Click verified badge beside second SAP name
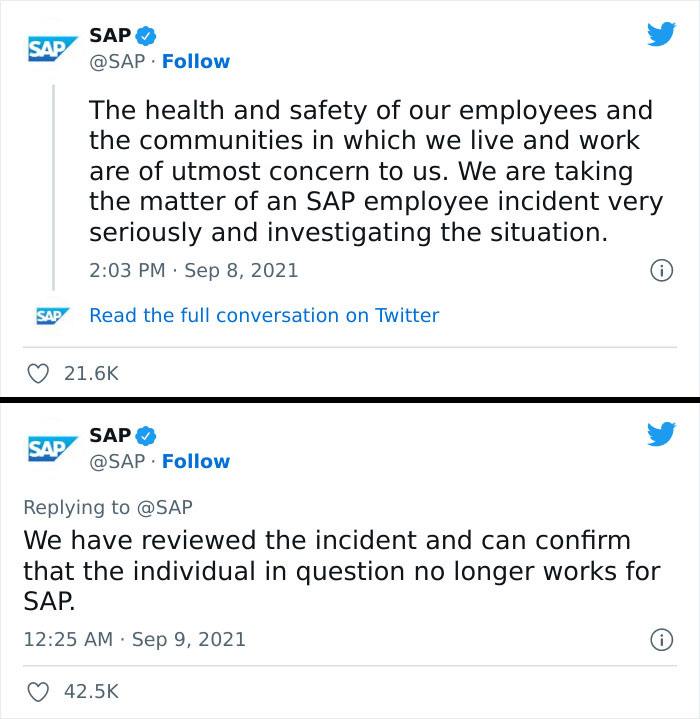The width and height of the screenshot is (700, 719). click(146, 435)
